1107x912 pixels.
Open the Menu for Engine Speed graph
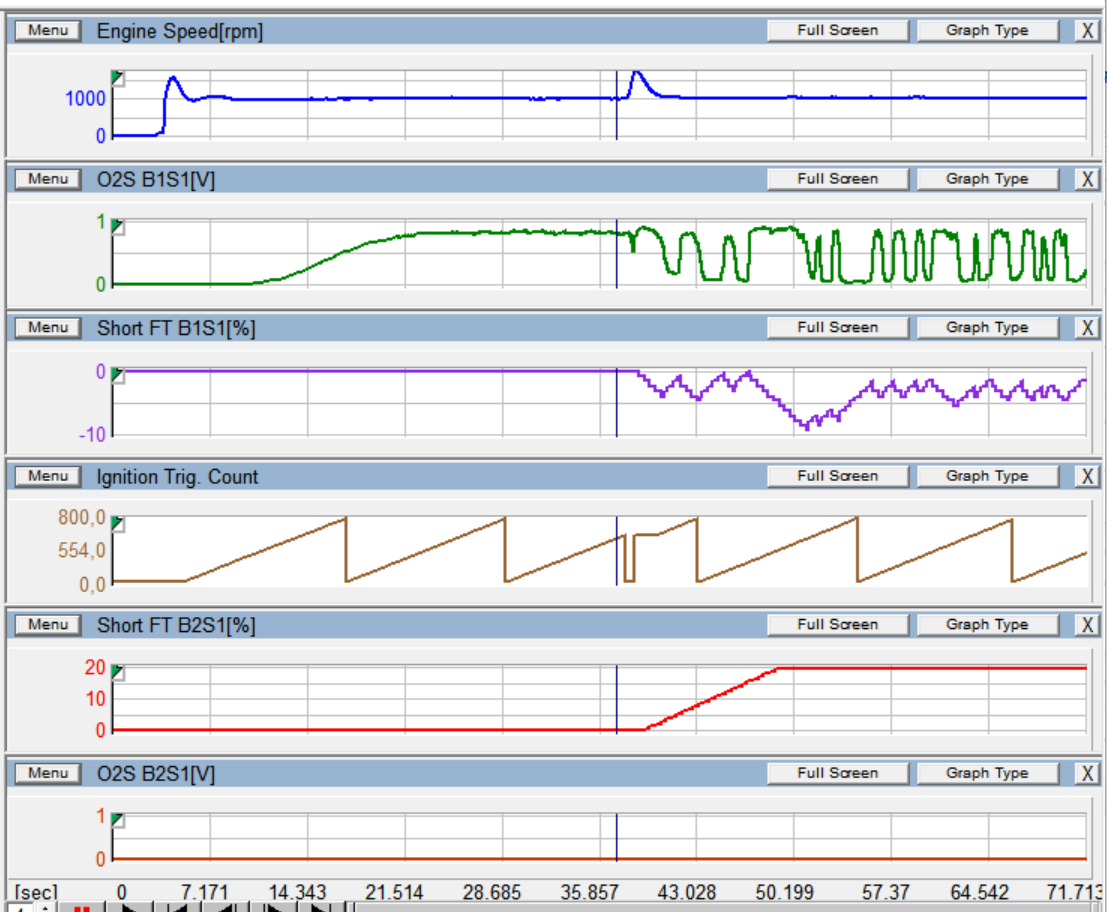coord(48,31)
